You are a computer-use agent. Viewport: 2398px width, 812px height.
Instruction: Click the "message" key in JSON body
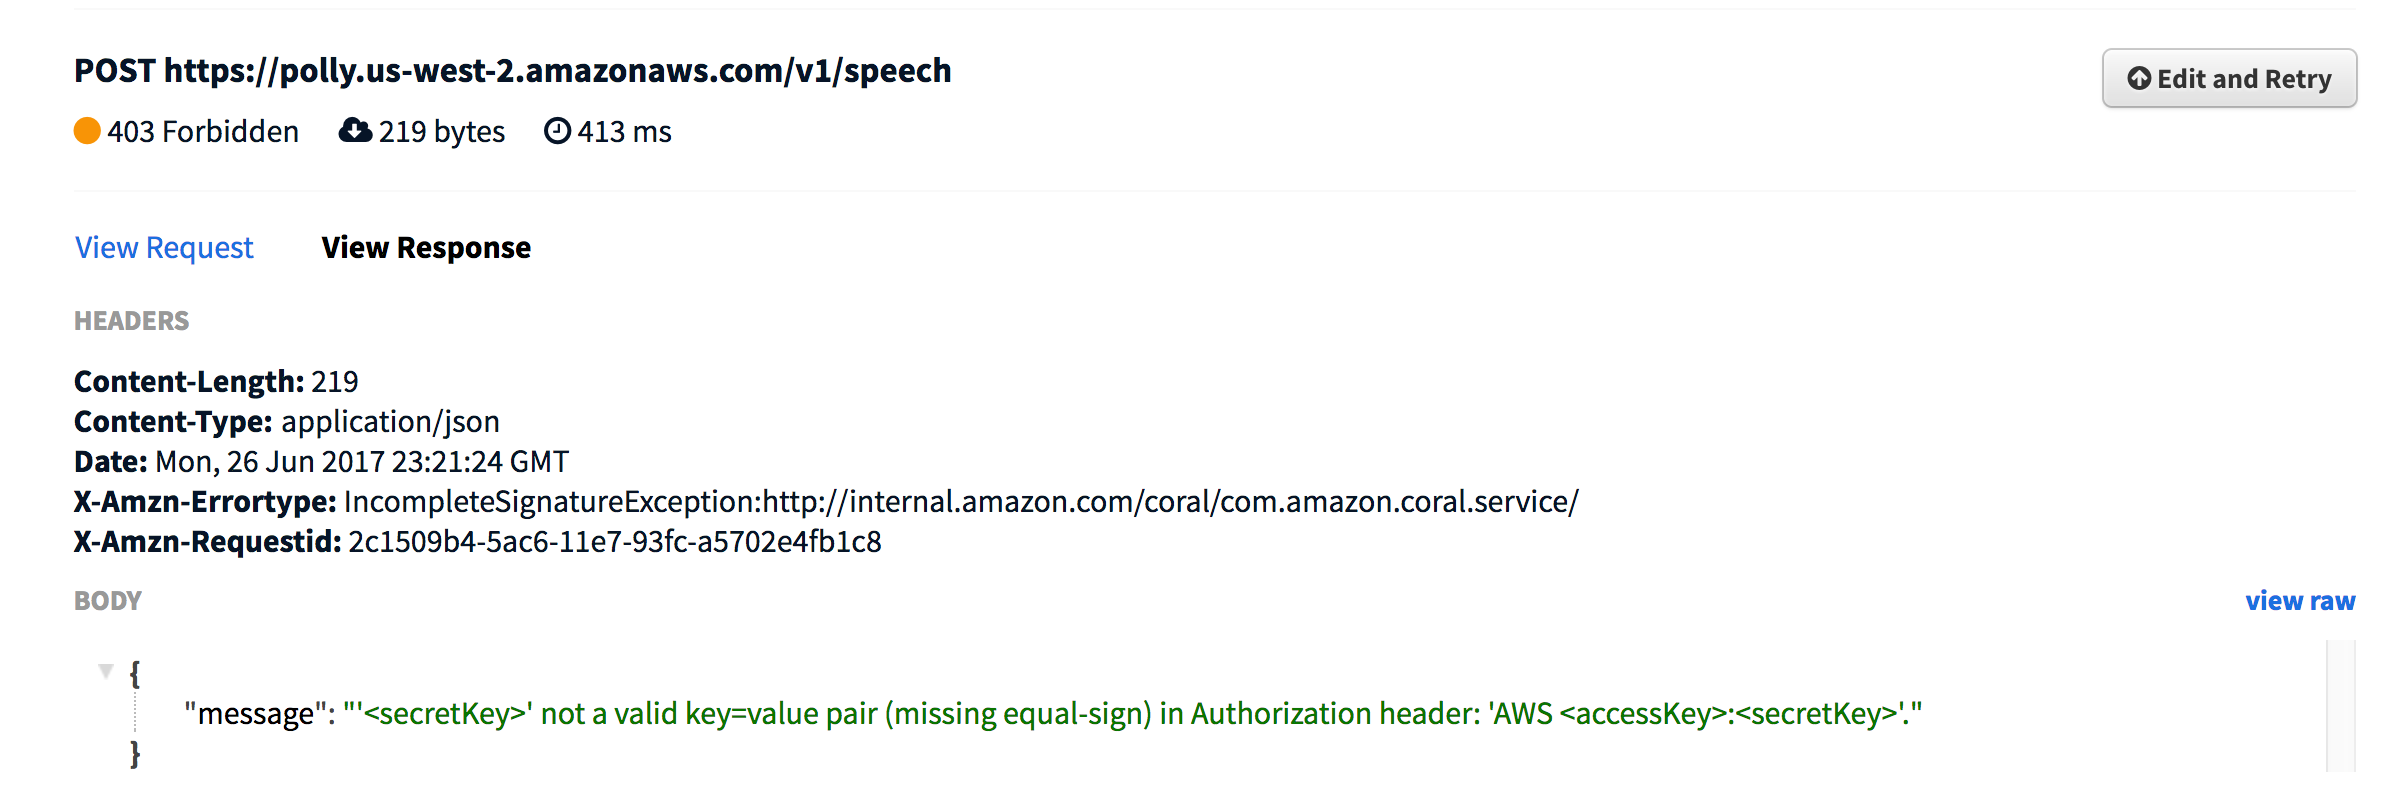coord(256,713)
